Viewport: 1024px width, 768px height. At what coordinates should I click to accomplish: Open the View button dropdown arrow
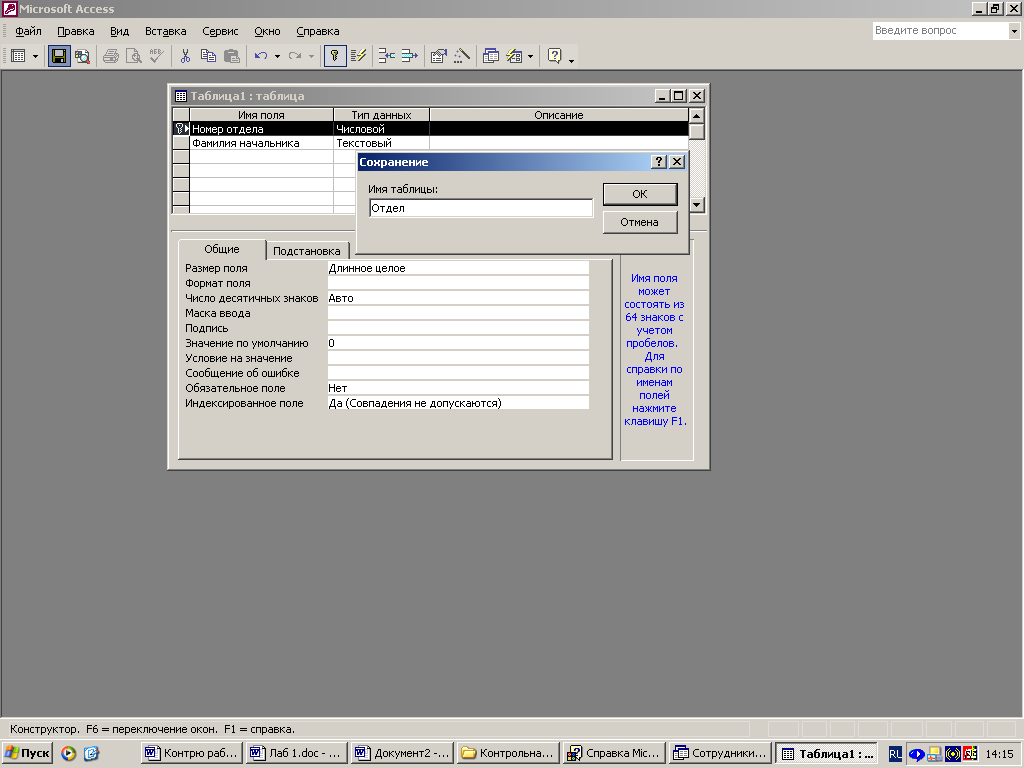coord(35,57)
